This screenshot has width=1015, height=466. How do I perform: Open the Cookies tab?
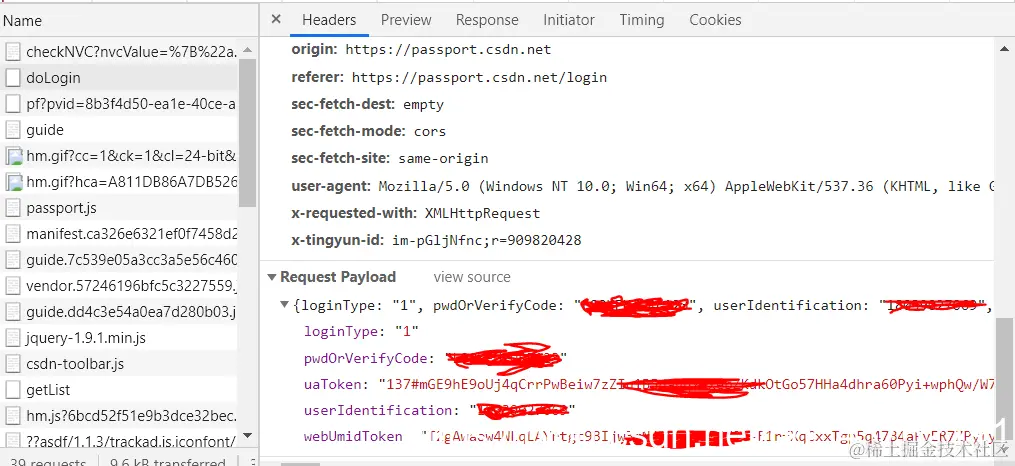pos(715,20)
